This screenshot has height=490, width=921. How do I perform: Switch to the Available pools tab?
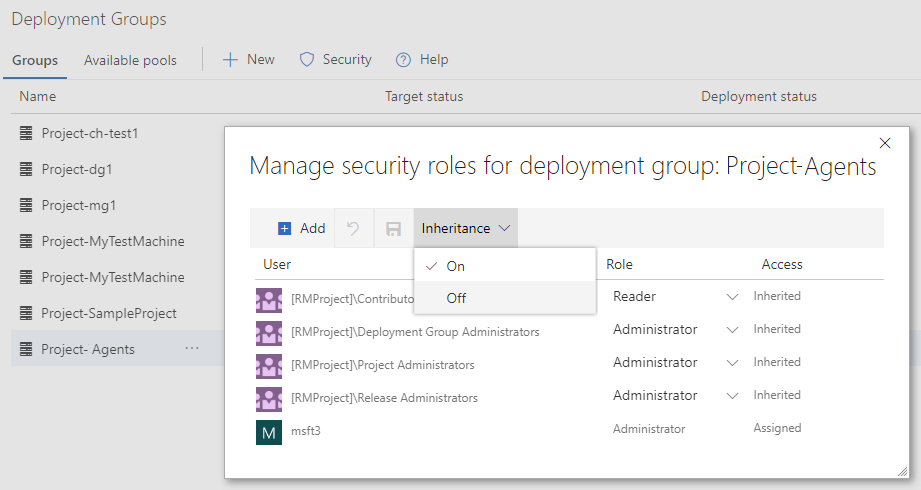click(x=130, y=60)
